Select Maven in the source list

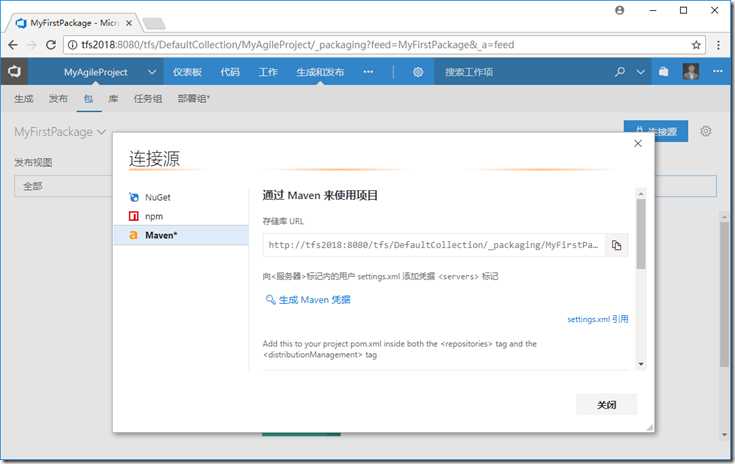[x=180, y=235]
